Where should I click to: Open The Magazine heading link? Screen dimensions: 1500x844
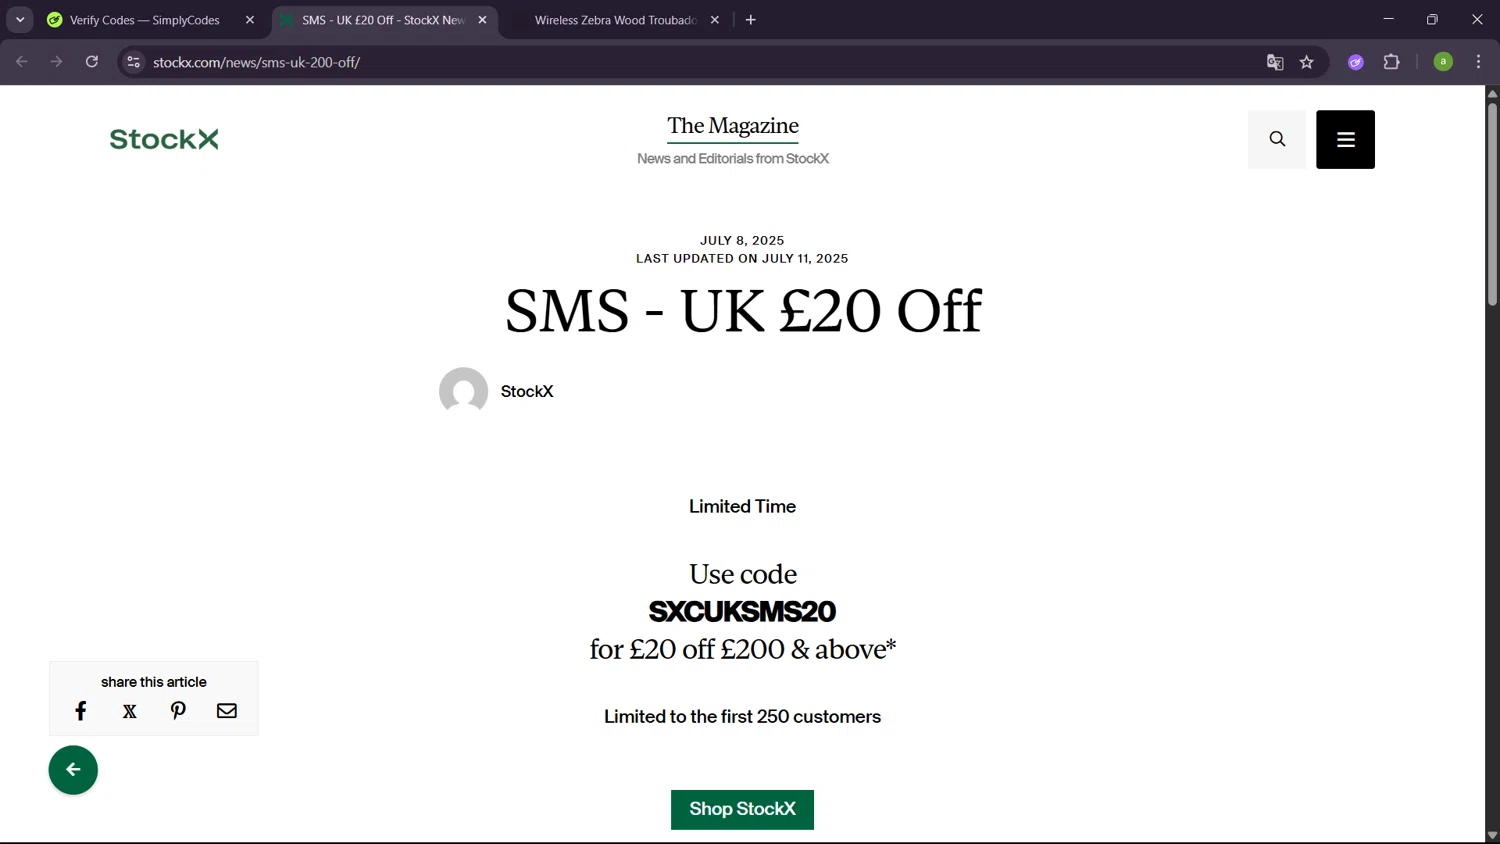(733, 126)
